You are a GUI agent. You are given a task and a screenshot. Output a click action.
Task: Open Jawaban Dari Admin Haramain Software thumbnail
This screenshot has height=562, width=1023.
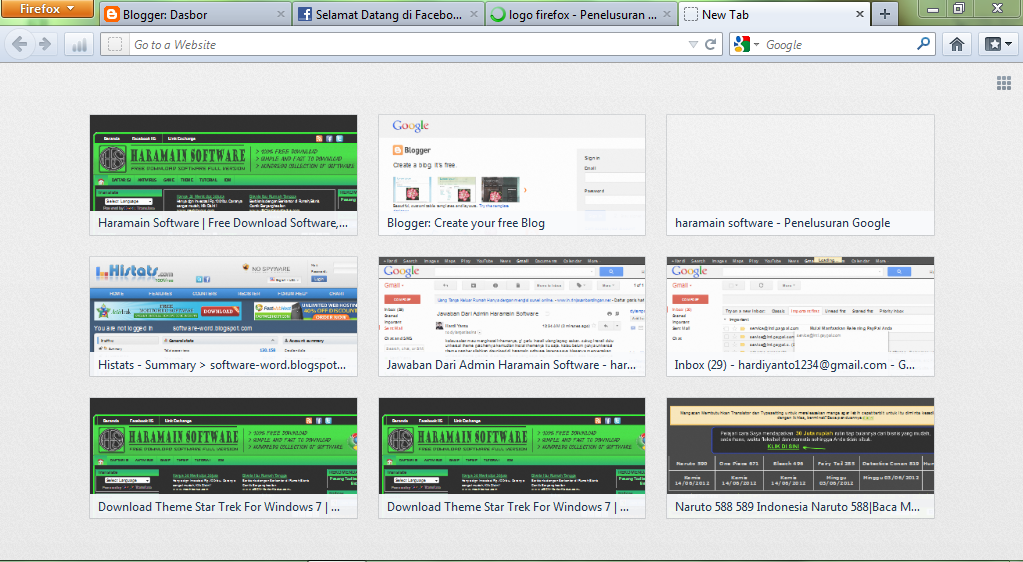click(x=512, y=317)
